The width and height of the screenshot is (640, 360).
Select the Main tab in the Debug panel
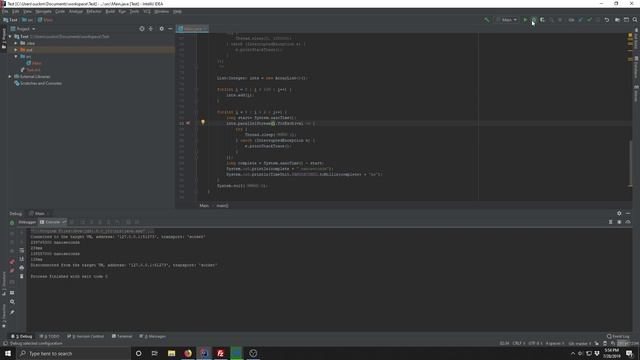[40, 213]
